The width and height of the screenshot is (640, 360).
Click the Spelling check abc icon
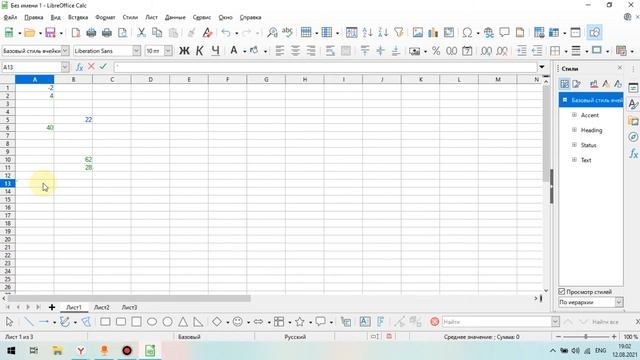pyautogui.click(x=288, y=33)
